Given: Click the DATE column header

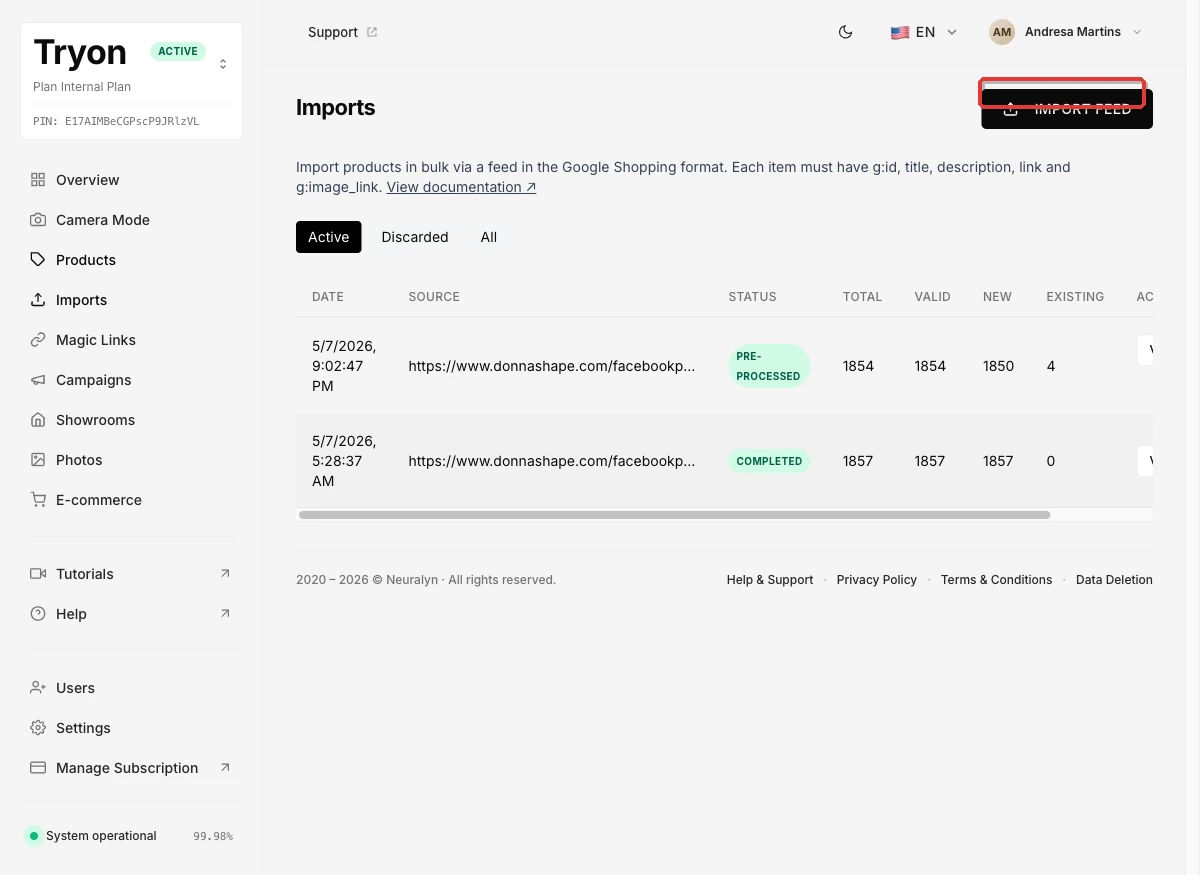Looking at the screenshot, I should [328, 297].
